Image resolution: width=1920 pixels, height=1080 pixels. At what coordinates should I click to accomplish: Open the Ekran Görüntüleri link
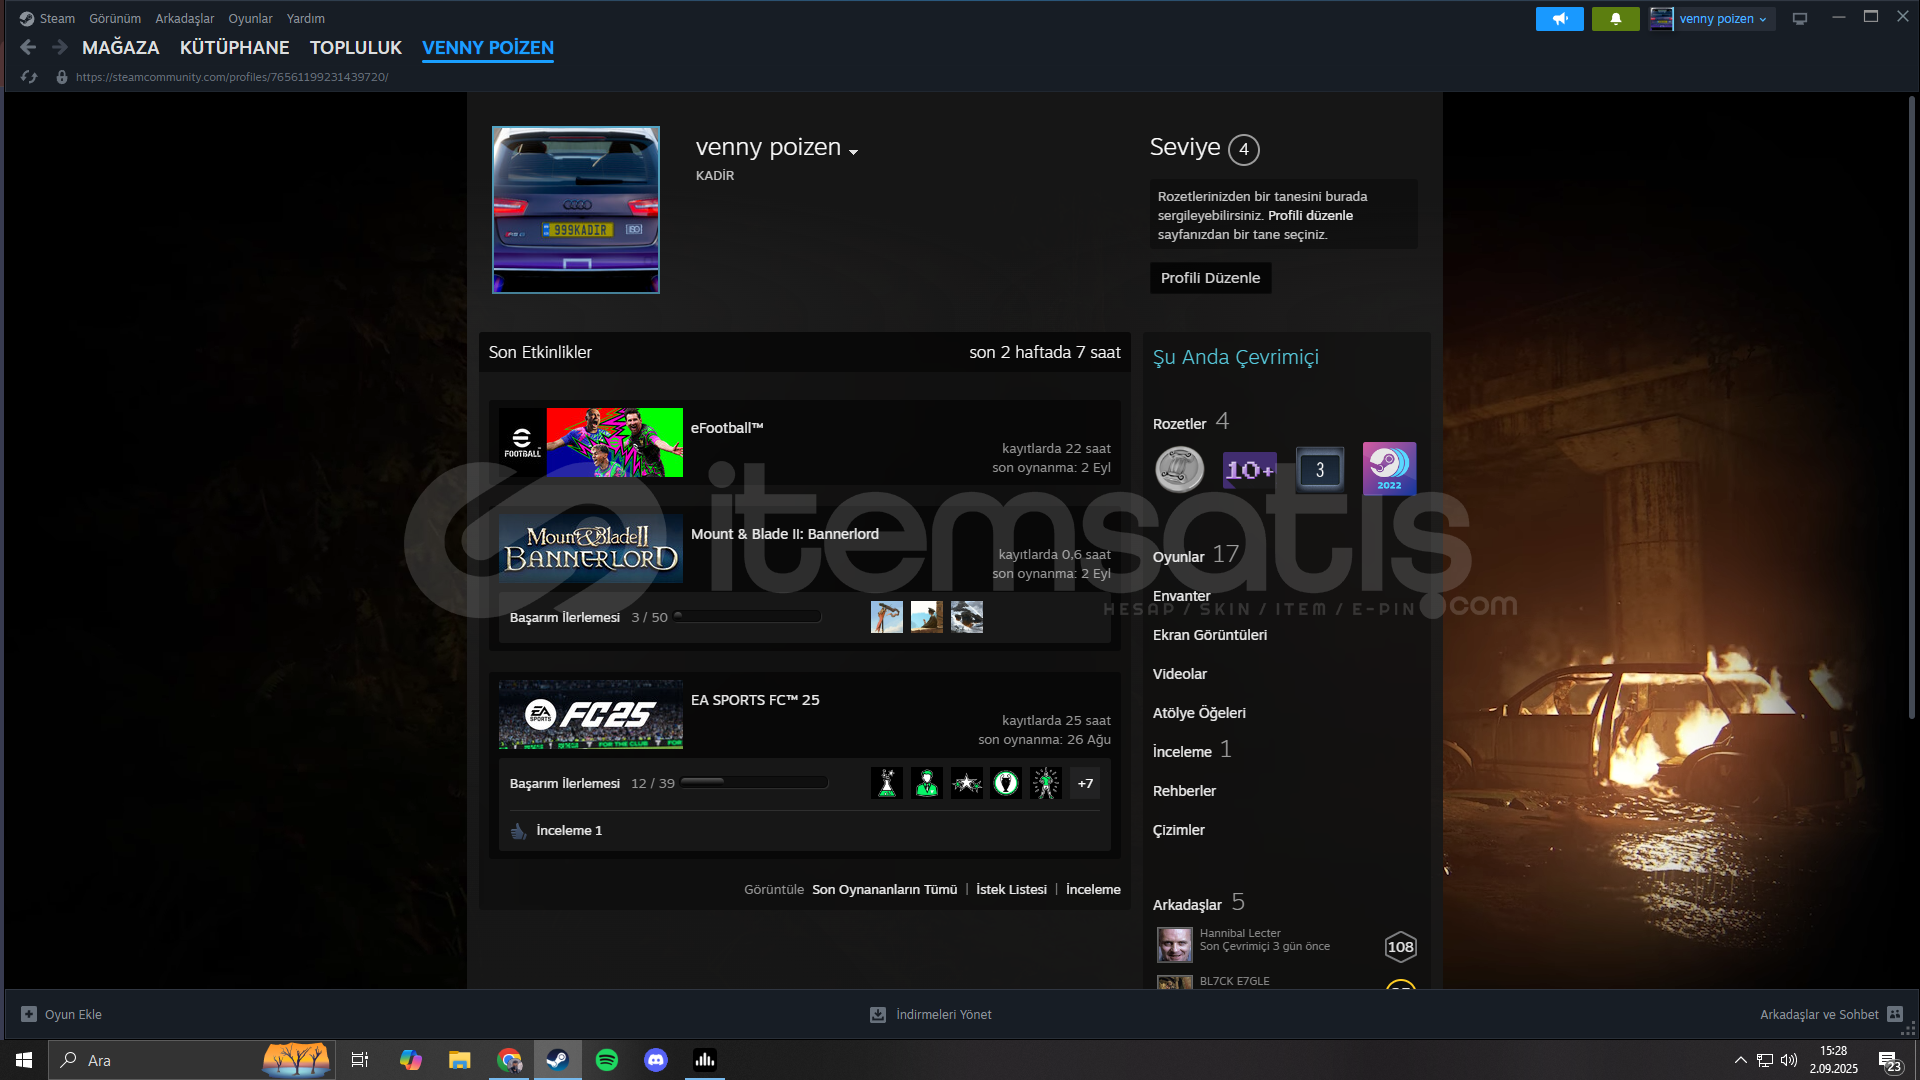[1210, 635]
